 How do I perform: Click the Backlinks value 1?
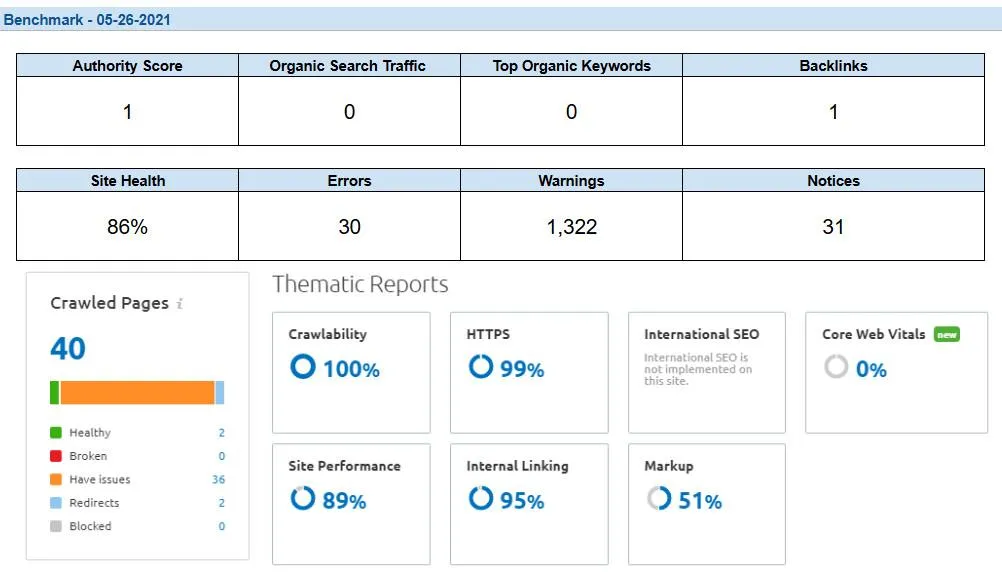[833, 112]
